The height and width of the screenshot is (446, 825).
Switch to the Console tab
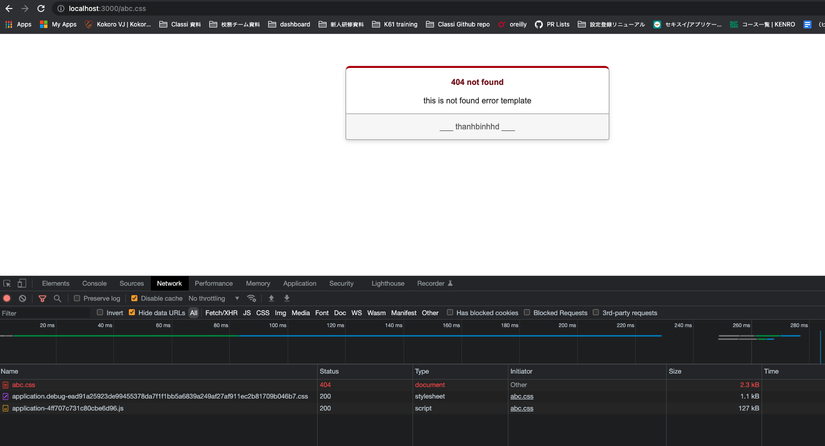94,283
